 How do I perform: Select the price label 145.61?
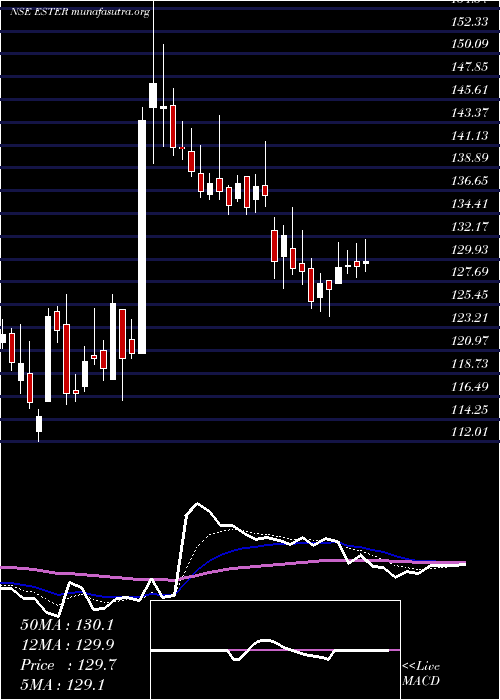coord(469,90)
